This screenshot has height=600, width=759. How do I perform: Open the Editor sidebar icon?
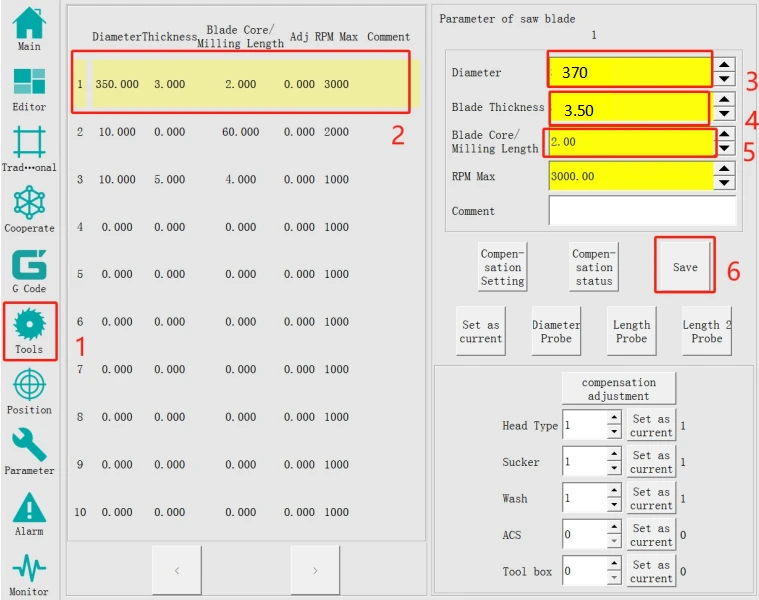pyautogui.click(x=29, y=89)
